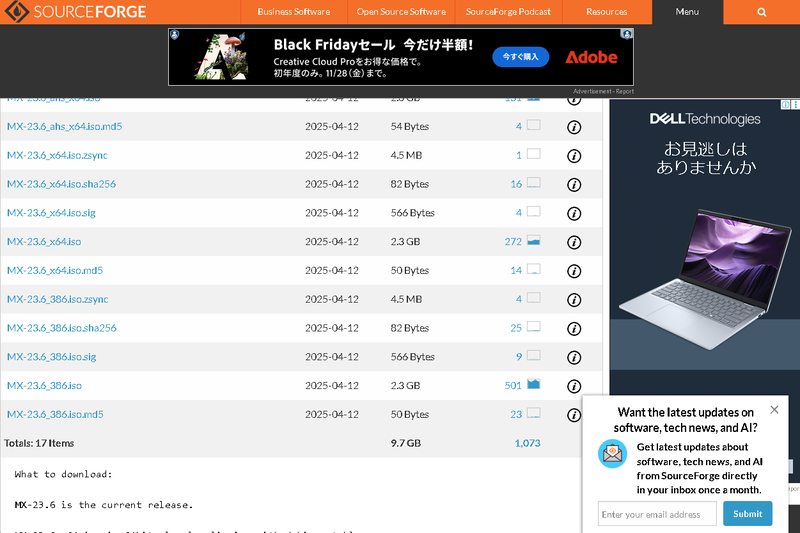Open info icon for MX-23.6_386.iso.sig

pyautogui.click(x=574, y=358)
